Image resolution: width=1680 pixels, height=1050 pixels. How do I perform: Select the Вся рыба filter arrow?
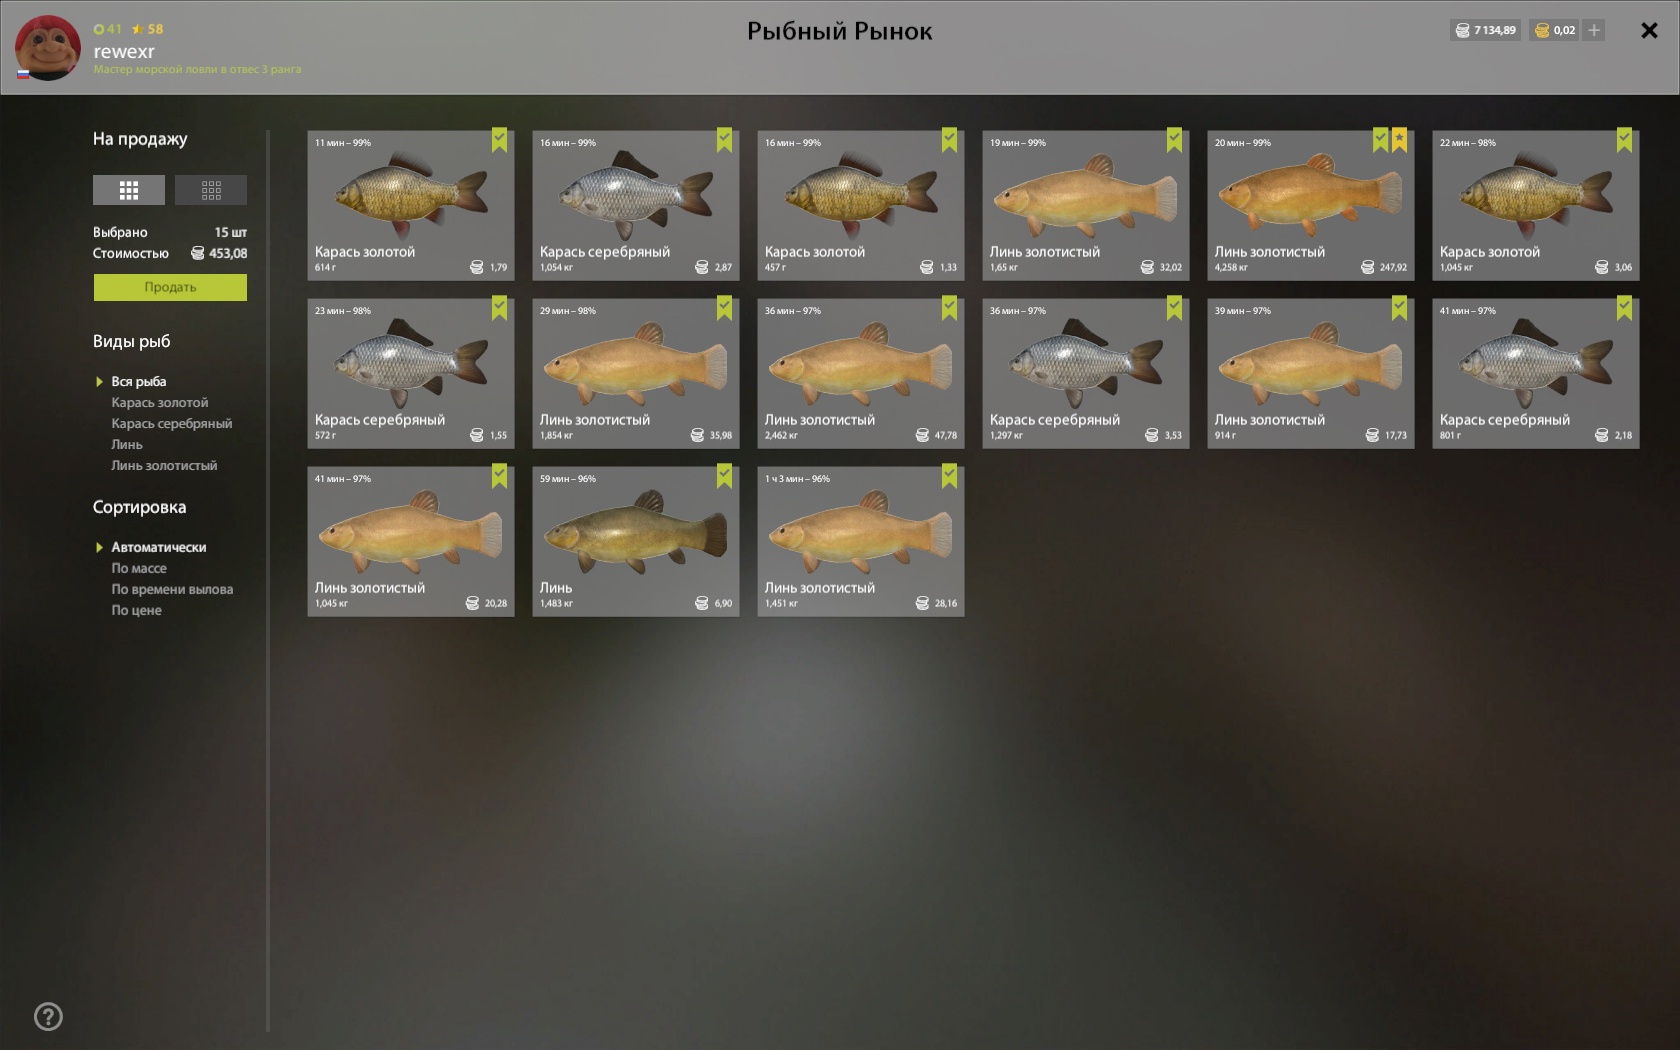99,382
